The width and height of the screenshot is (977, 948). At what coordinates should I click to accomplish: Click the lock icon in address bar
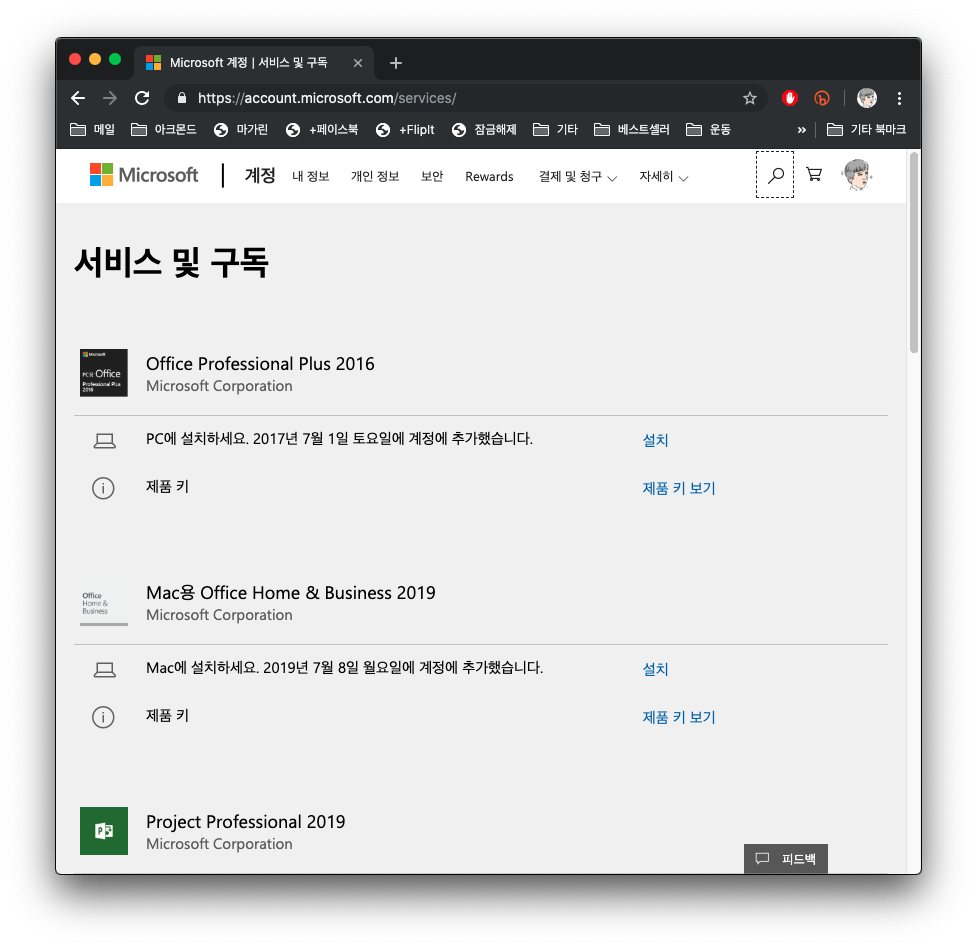(182, 98)
